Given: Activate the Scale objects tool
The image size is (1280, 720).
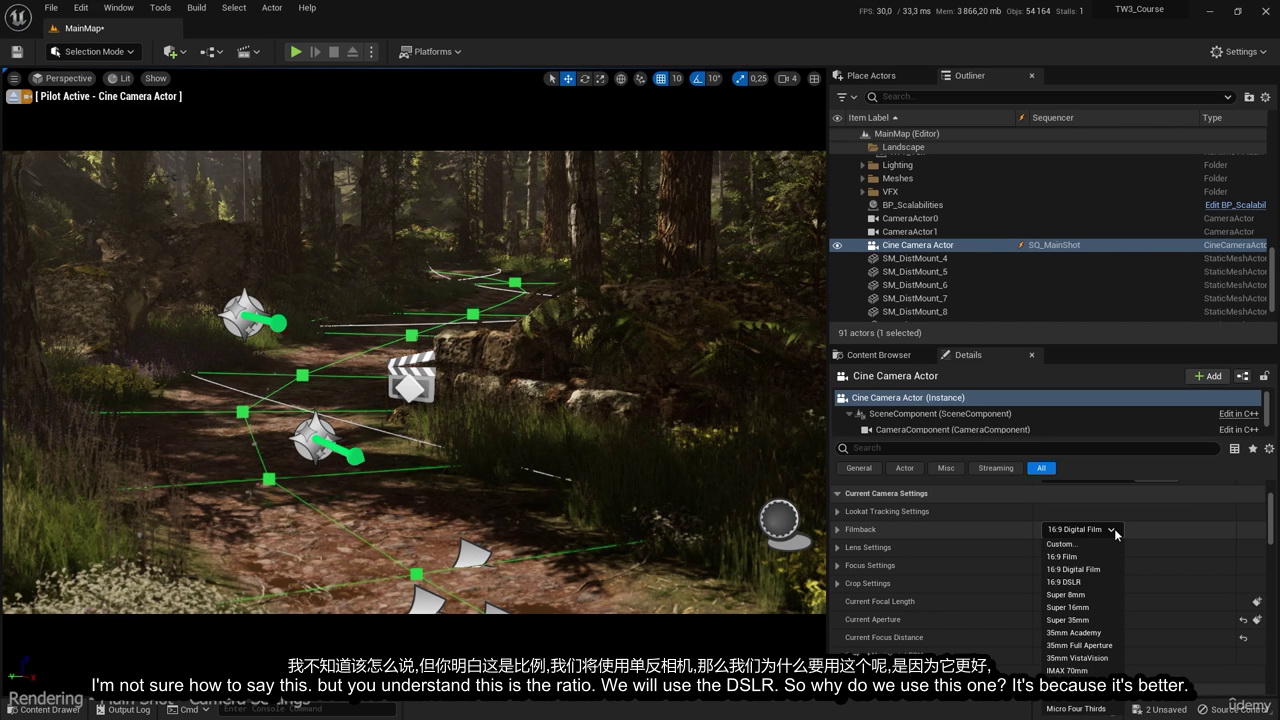Looking at the screenshot, I should coord(601,78).
